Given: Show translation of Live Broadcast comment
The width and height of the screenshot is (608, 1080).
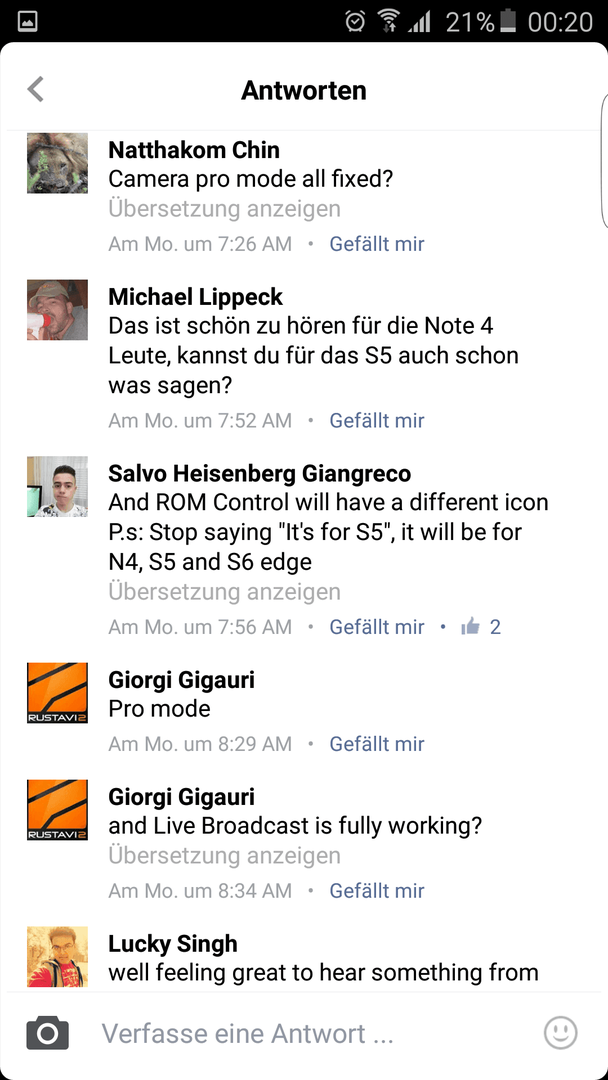Looking at the screenshot, I should coord(224,855).
